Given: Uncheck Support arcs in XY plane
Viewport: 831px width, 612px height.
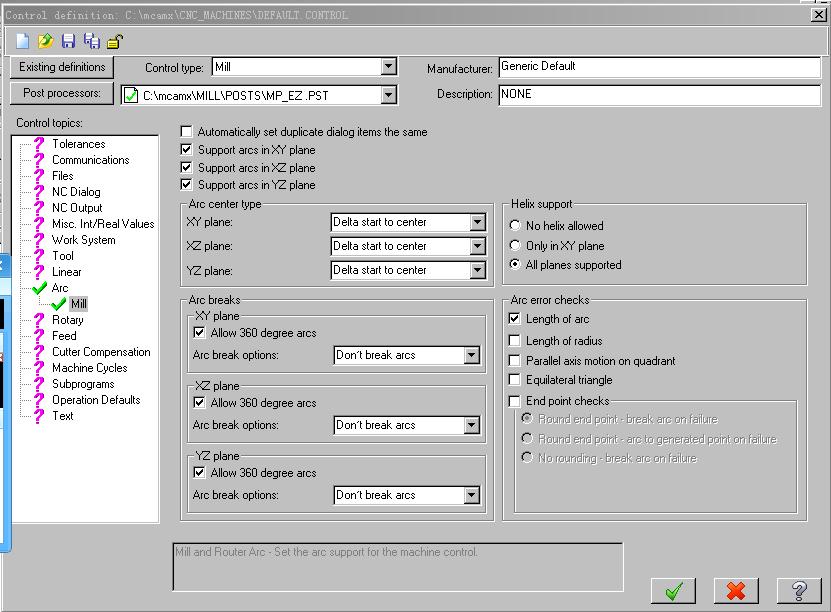Looking at the screenshot, I should [186, 149].
